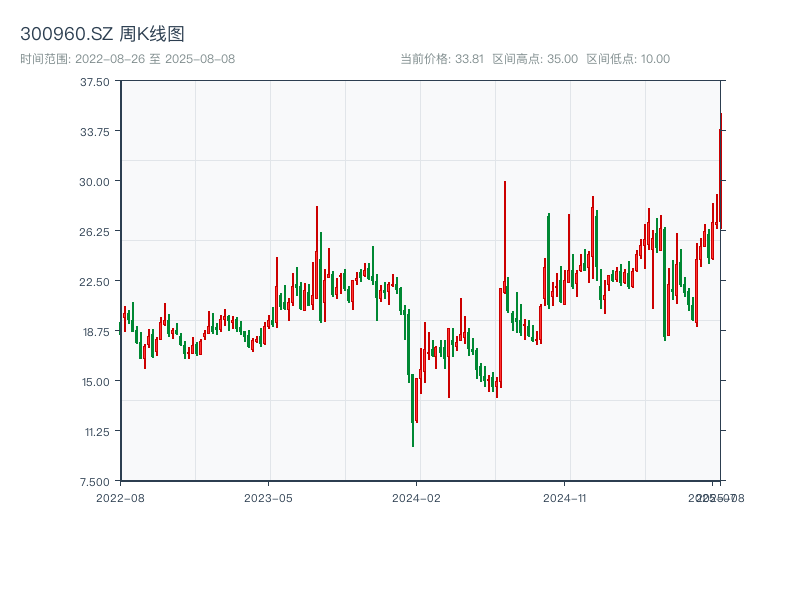Click the 26.25 y-axis label

point(95,232)
